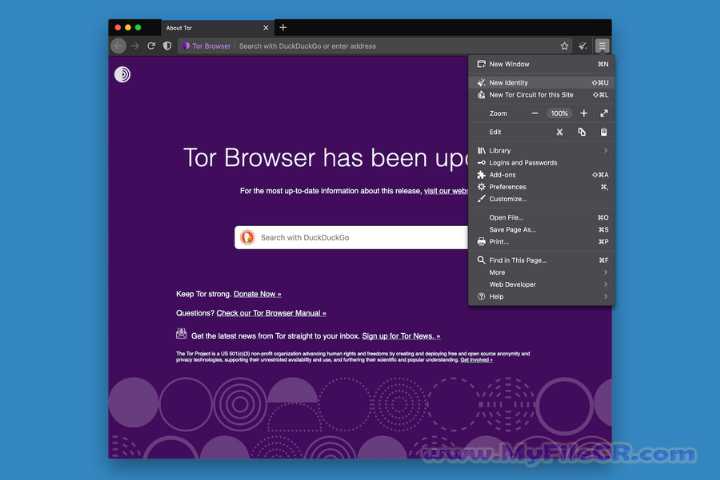Expand the Help submenu
Screen dimensions: 720x480
pyautogui.click(x=541, y=297)
